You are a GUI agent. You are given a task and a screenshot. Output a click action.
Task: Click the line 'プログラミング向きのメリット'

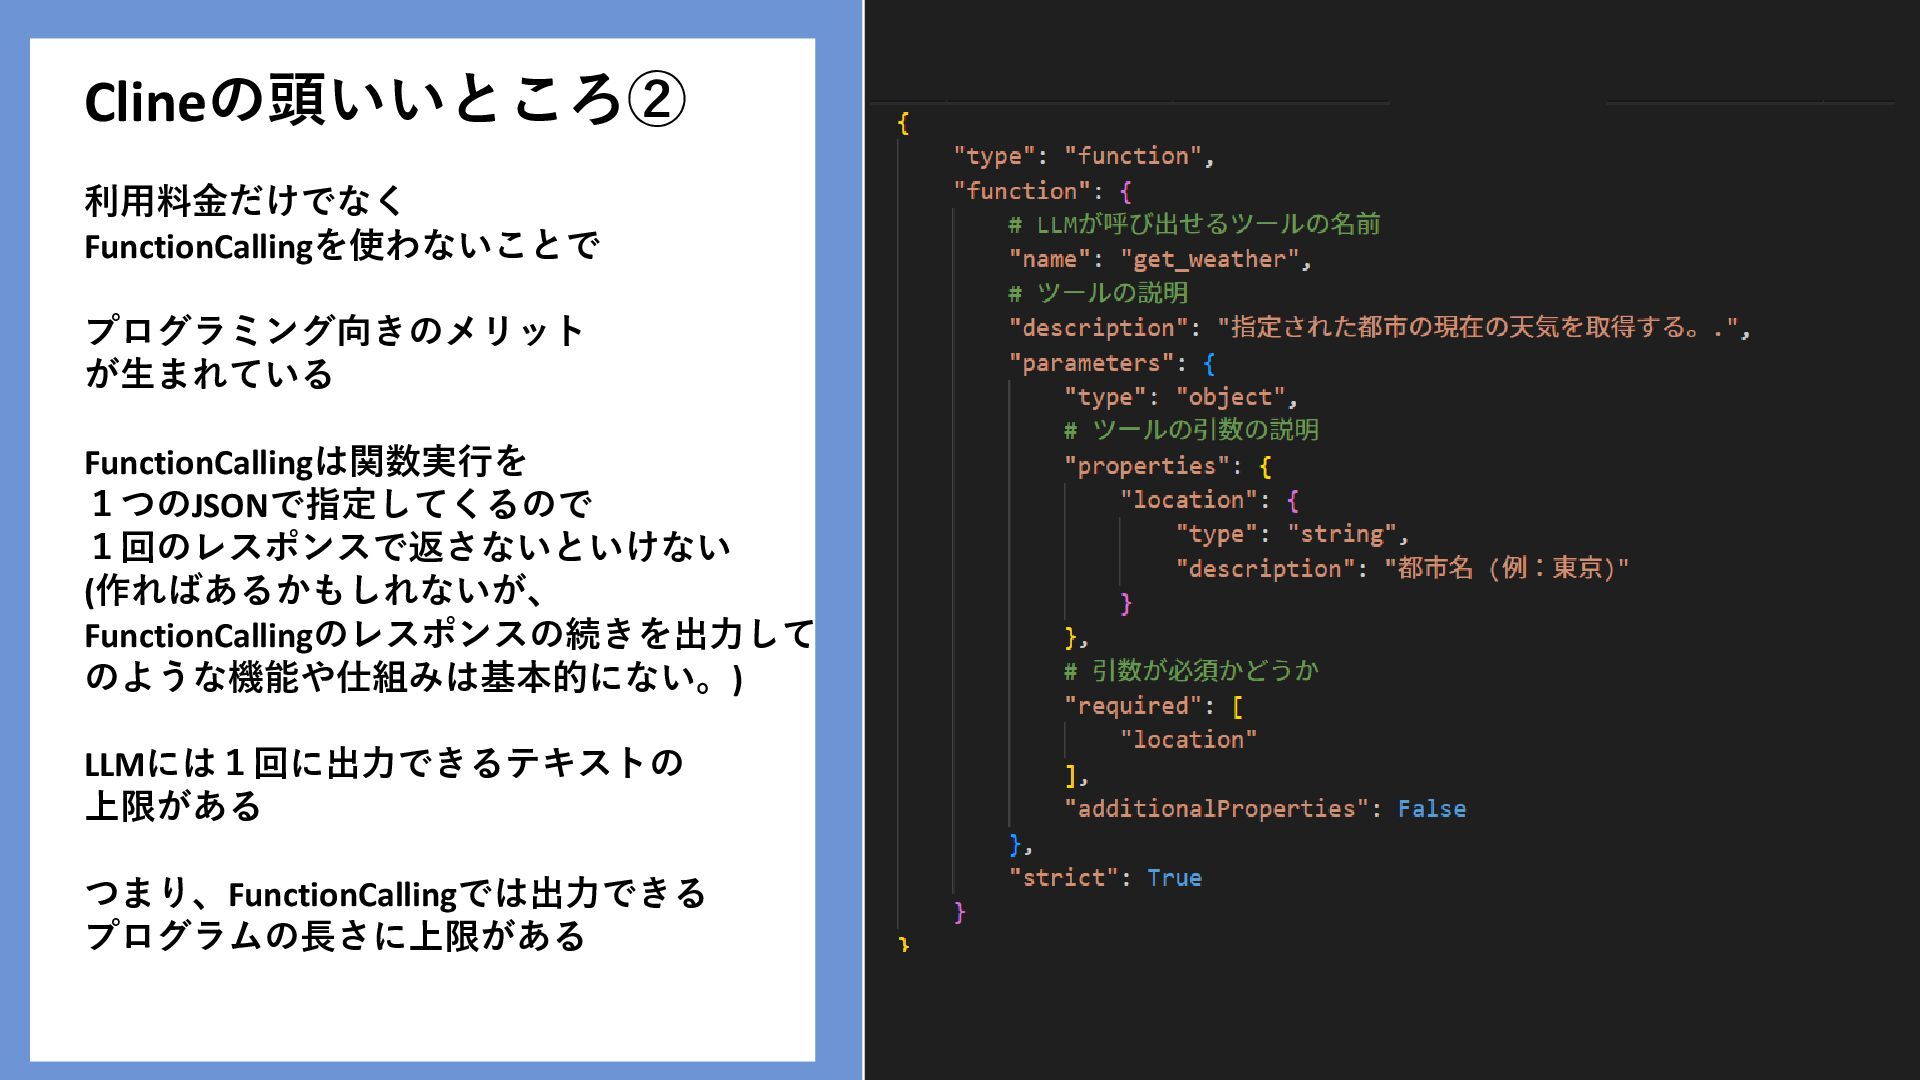[x=334, y=330]
